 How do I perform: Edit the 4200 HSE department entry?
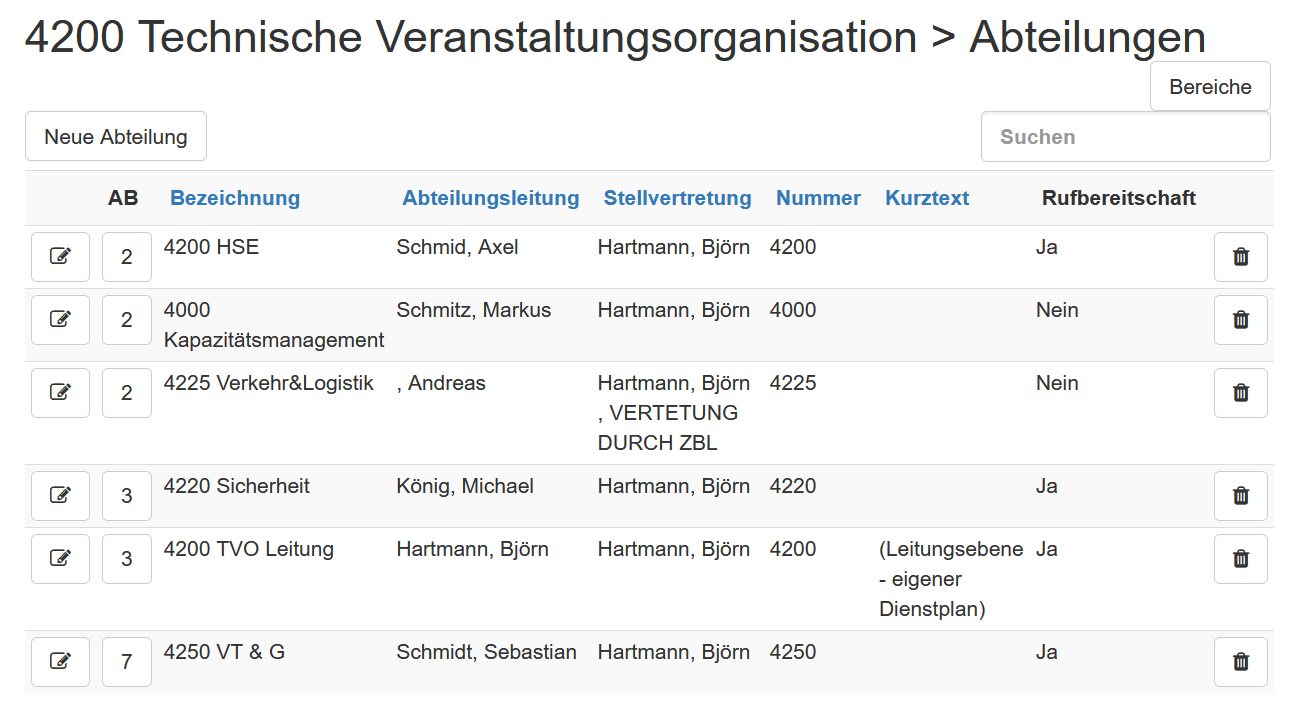(60, 256)
